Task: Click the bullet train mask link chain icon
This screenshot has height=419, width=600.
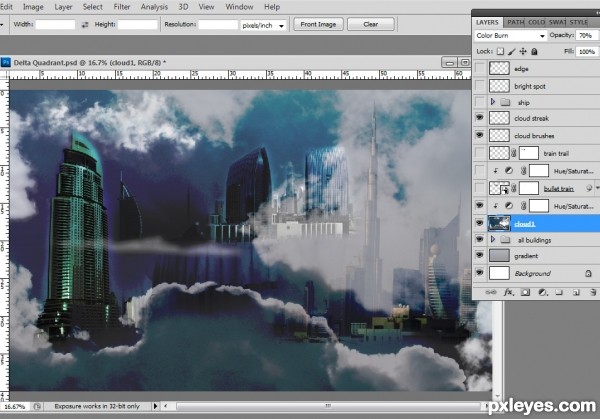Action: pyautogui.click(x=514, y=188)
